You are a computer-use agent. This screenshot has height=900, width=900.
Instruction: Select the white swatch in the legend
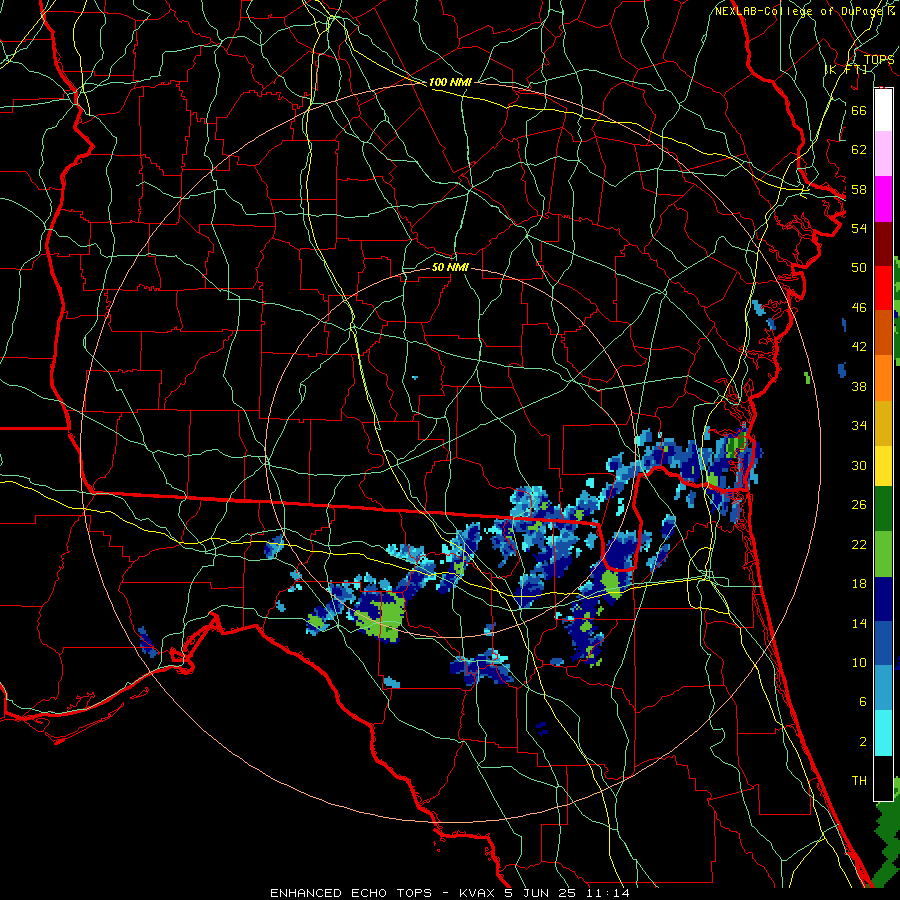click(x=883, y=110)
